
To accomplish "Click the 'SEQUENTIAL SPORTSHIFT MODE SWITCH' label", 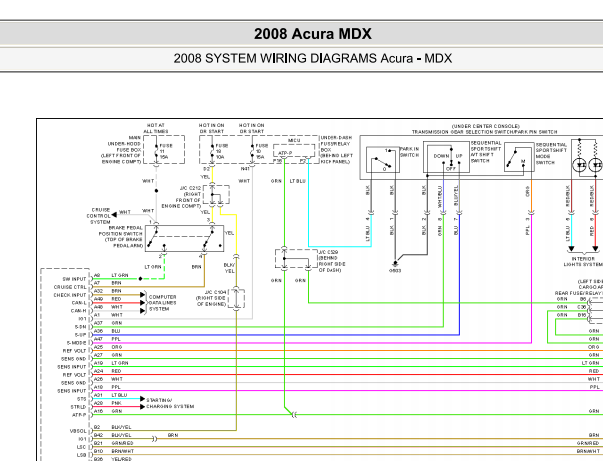I will [551, 153].
